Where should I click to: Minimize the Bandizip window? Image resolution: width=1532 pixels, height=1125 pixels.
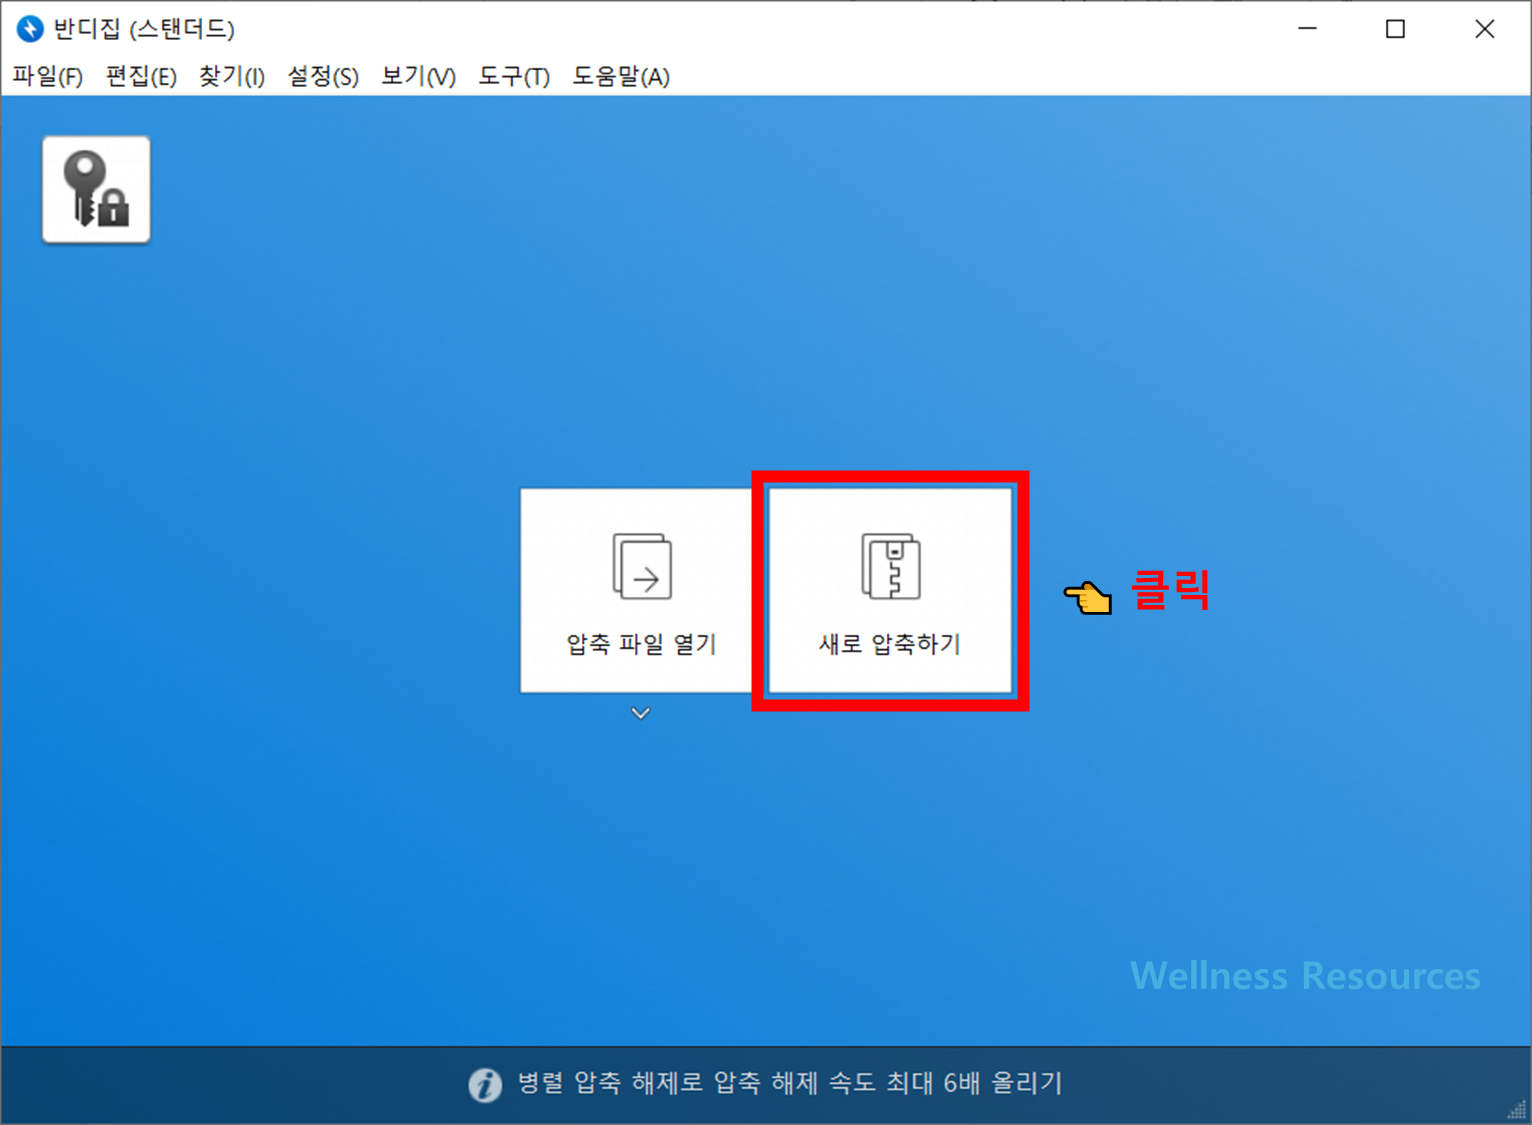[x=1307, y=29]
